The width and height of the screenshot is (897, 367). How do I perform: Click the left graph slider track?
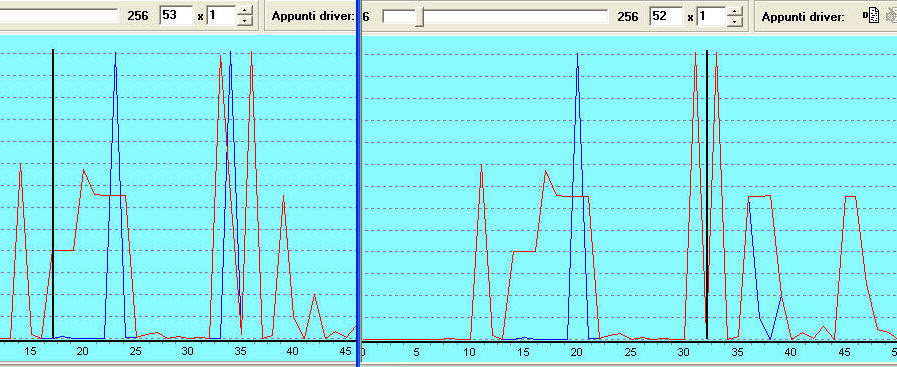(57, 15)
